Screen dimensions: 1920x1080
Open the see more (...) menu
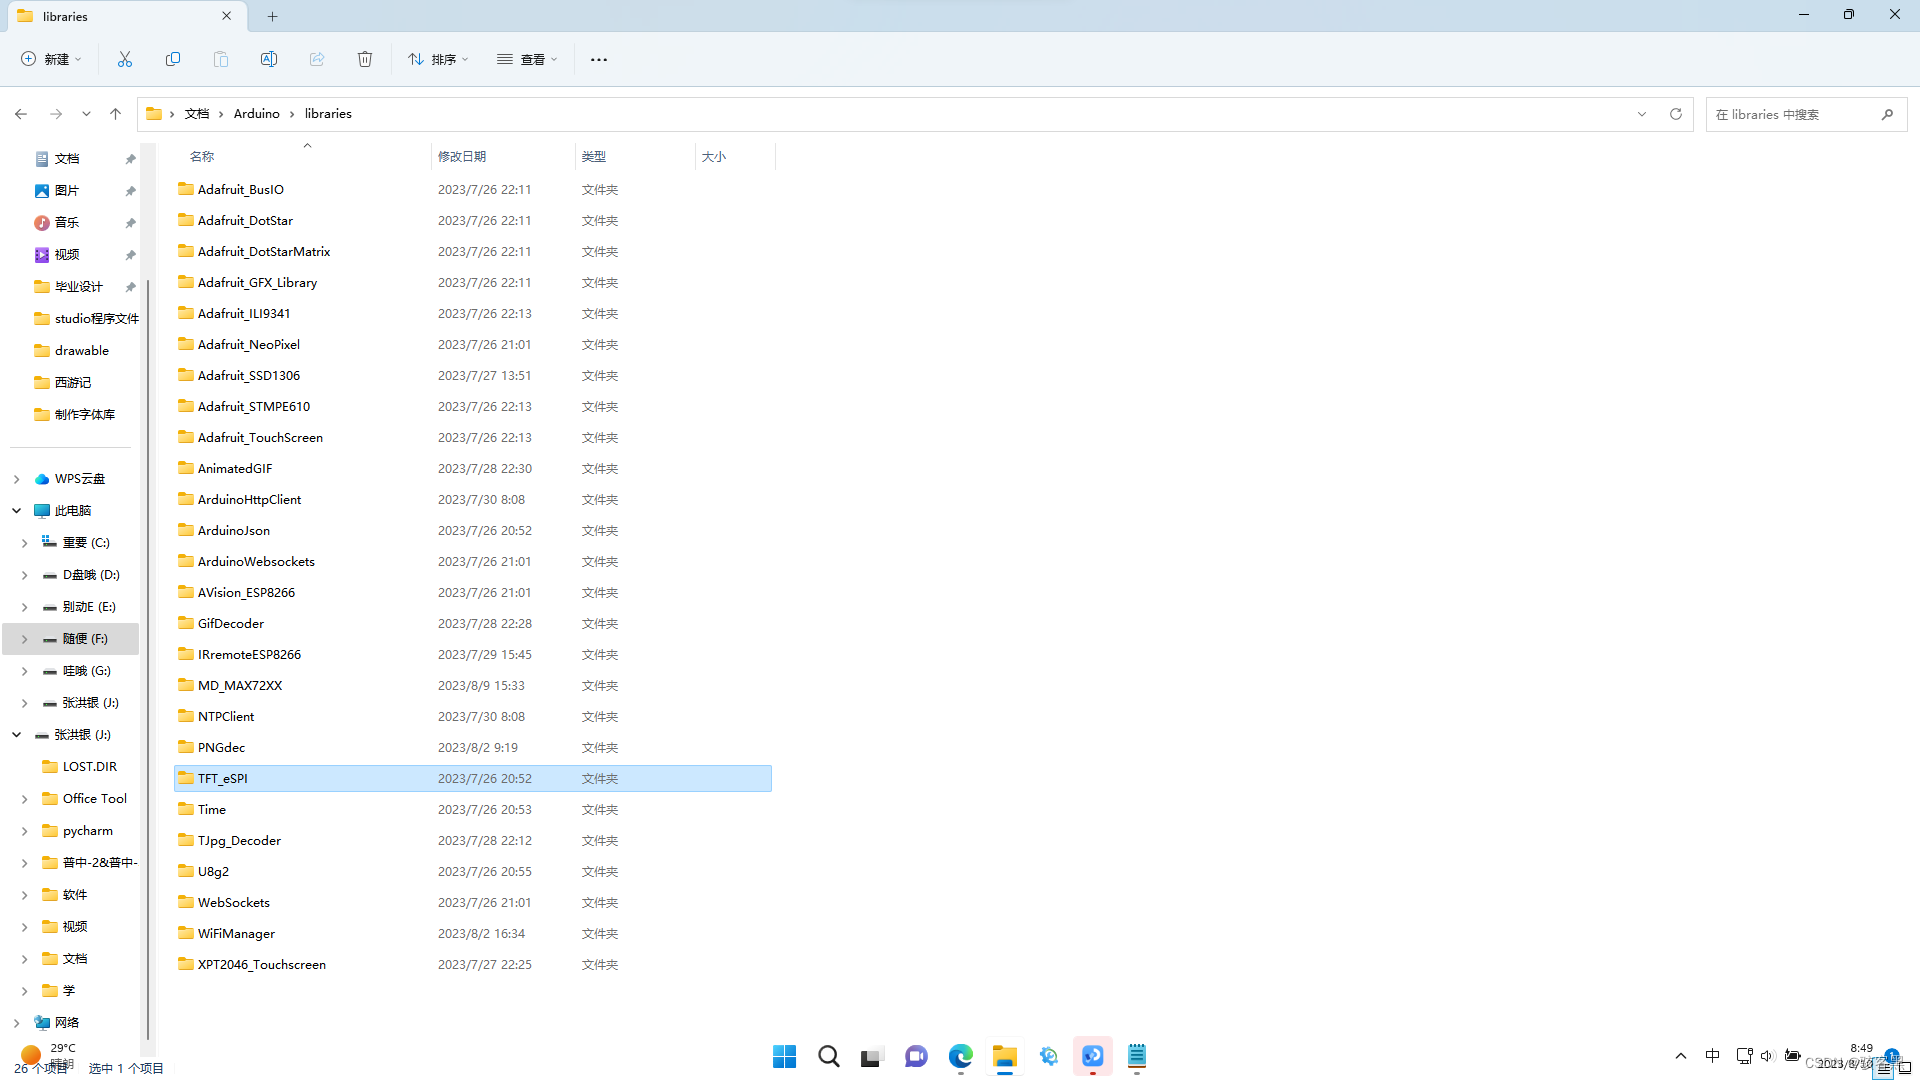tap(598, 59)
